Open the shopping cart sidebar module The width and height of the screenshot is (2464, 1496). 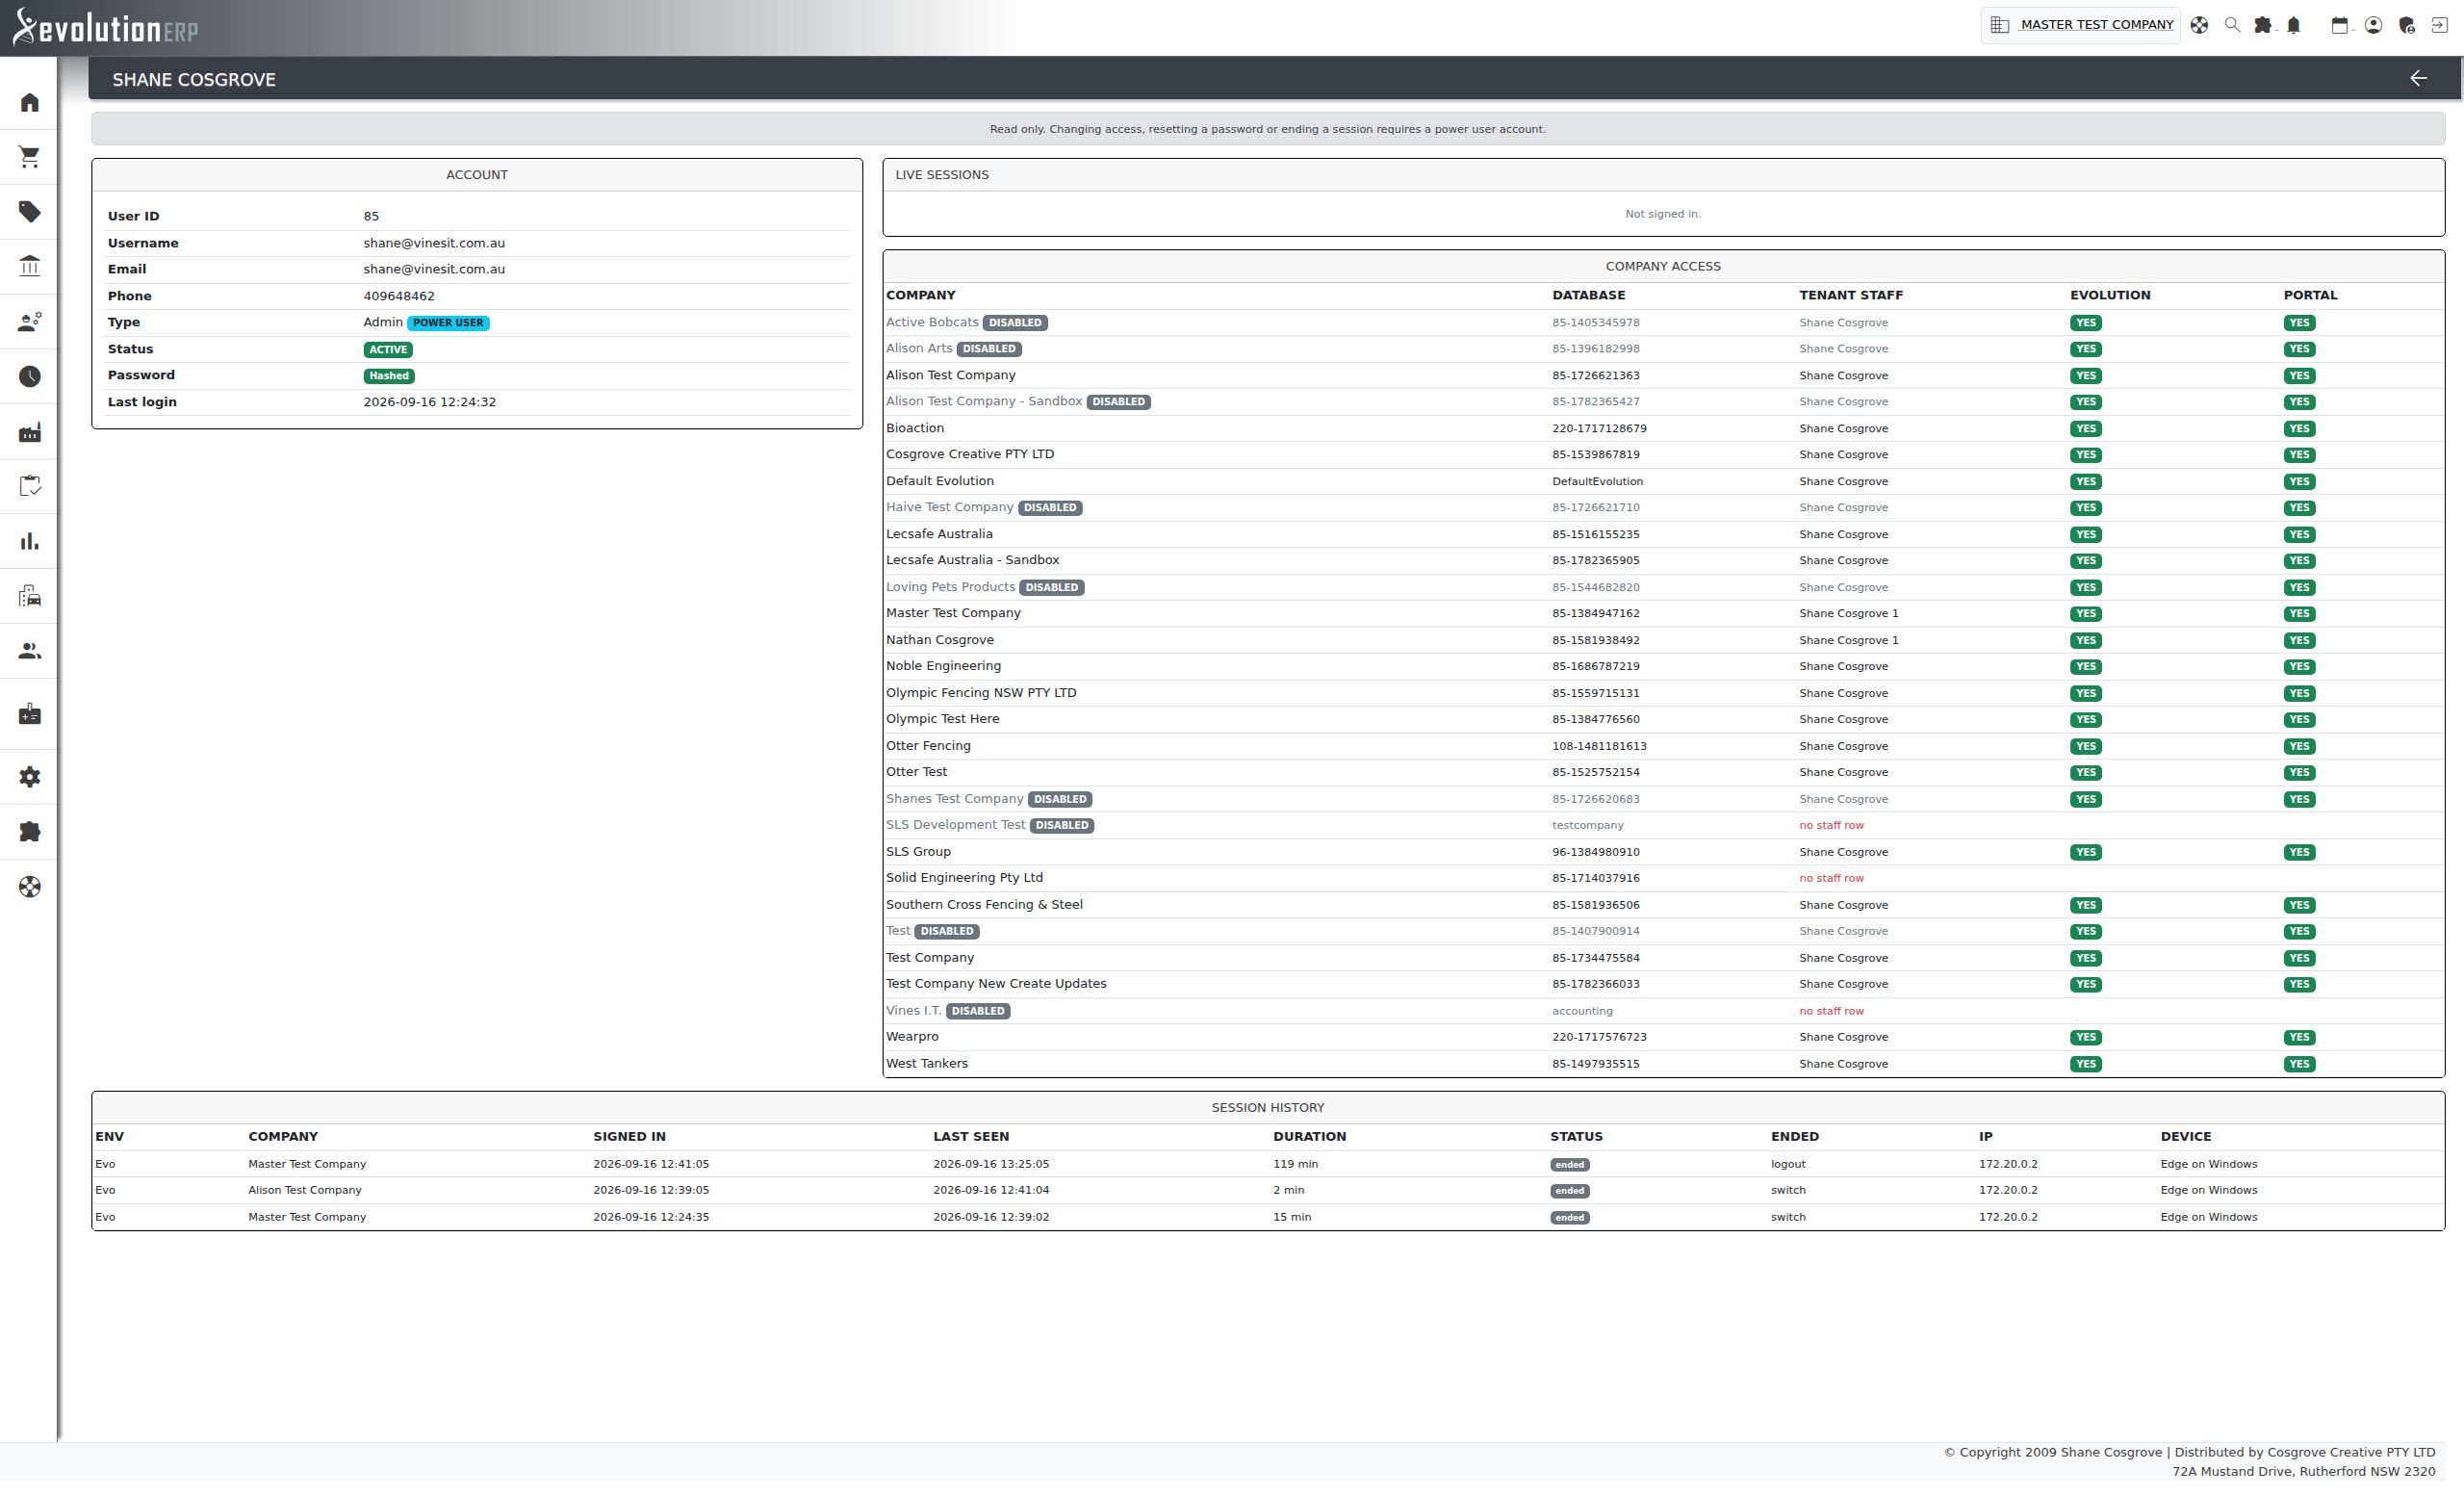(x=30, y=157)
